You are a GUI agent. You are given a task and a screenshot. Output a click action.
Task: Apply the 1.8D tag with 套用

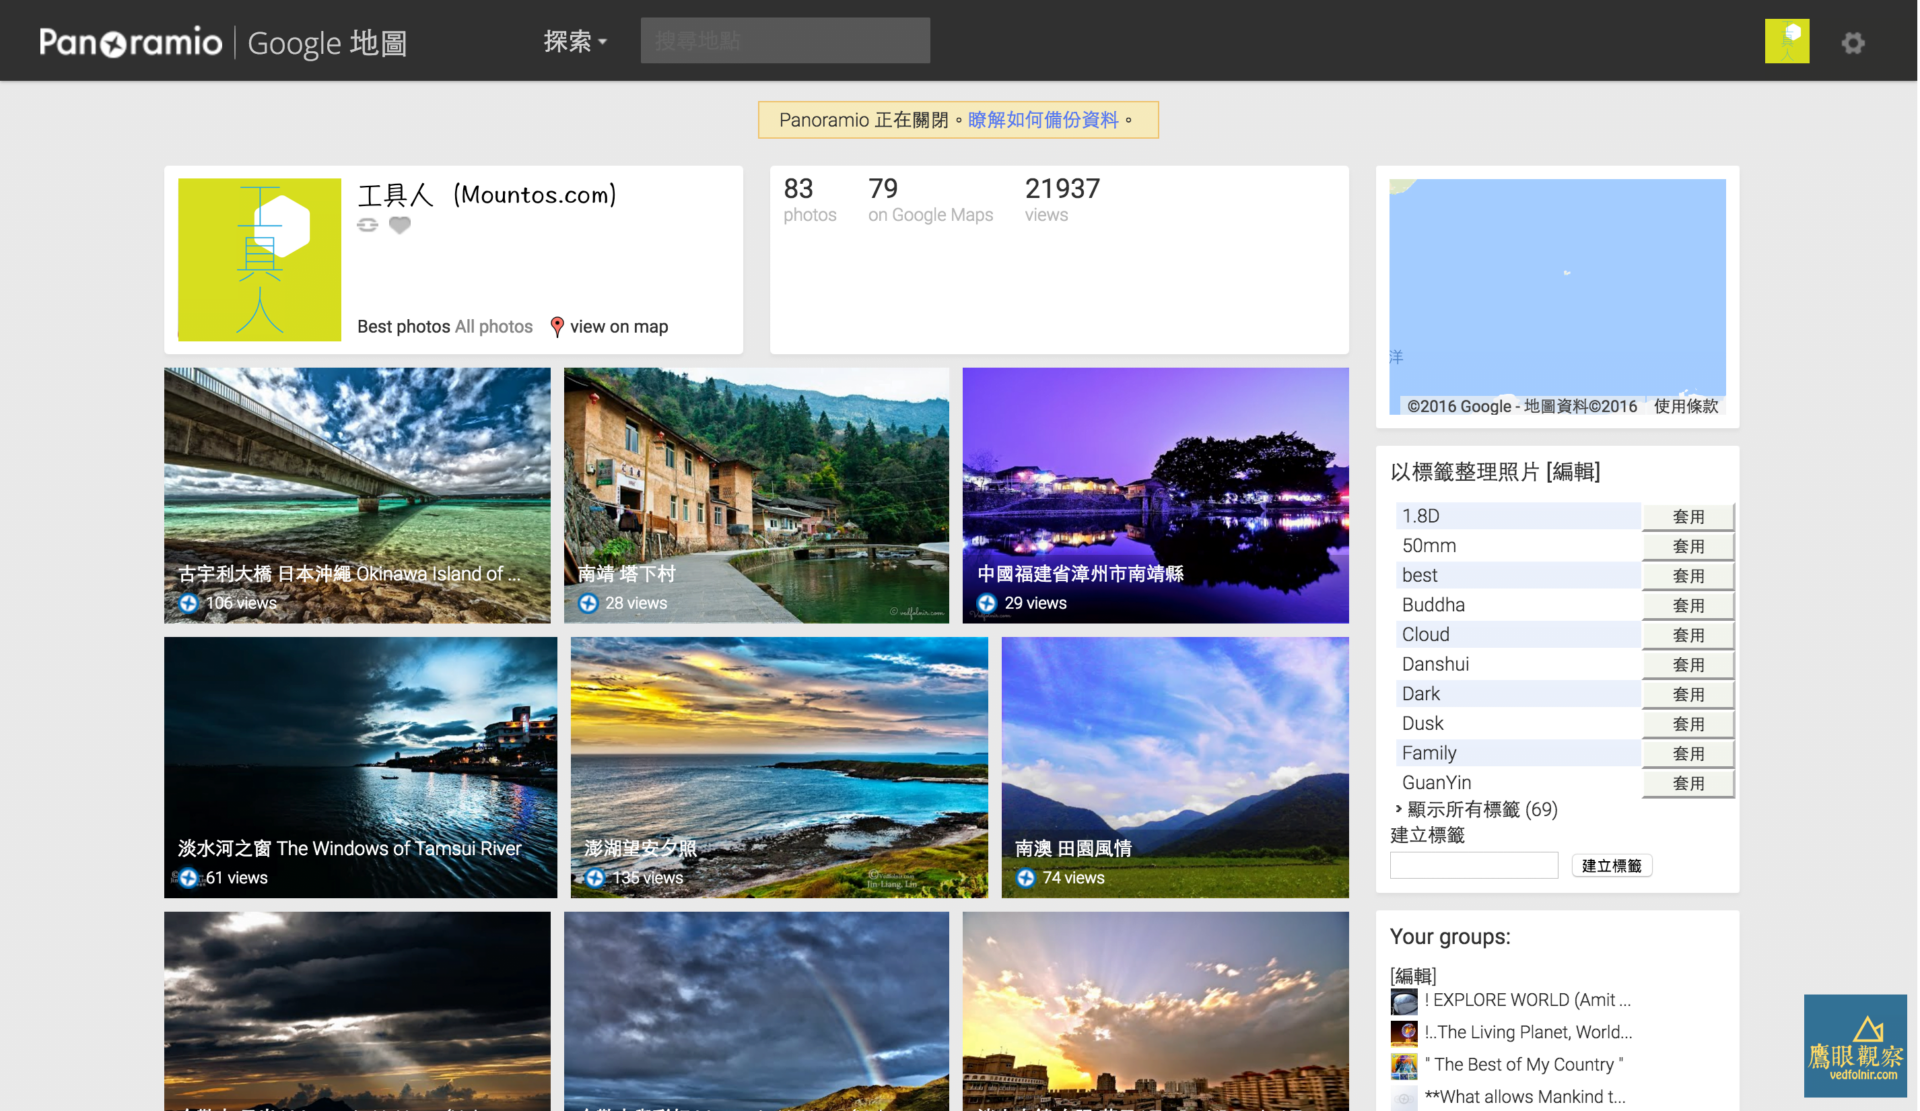point(1688,517)
